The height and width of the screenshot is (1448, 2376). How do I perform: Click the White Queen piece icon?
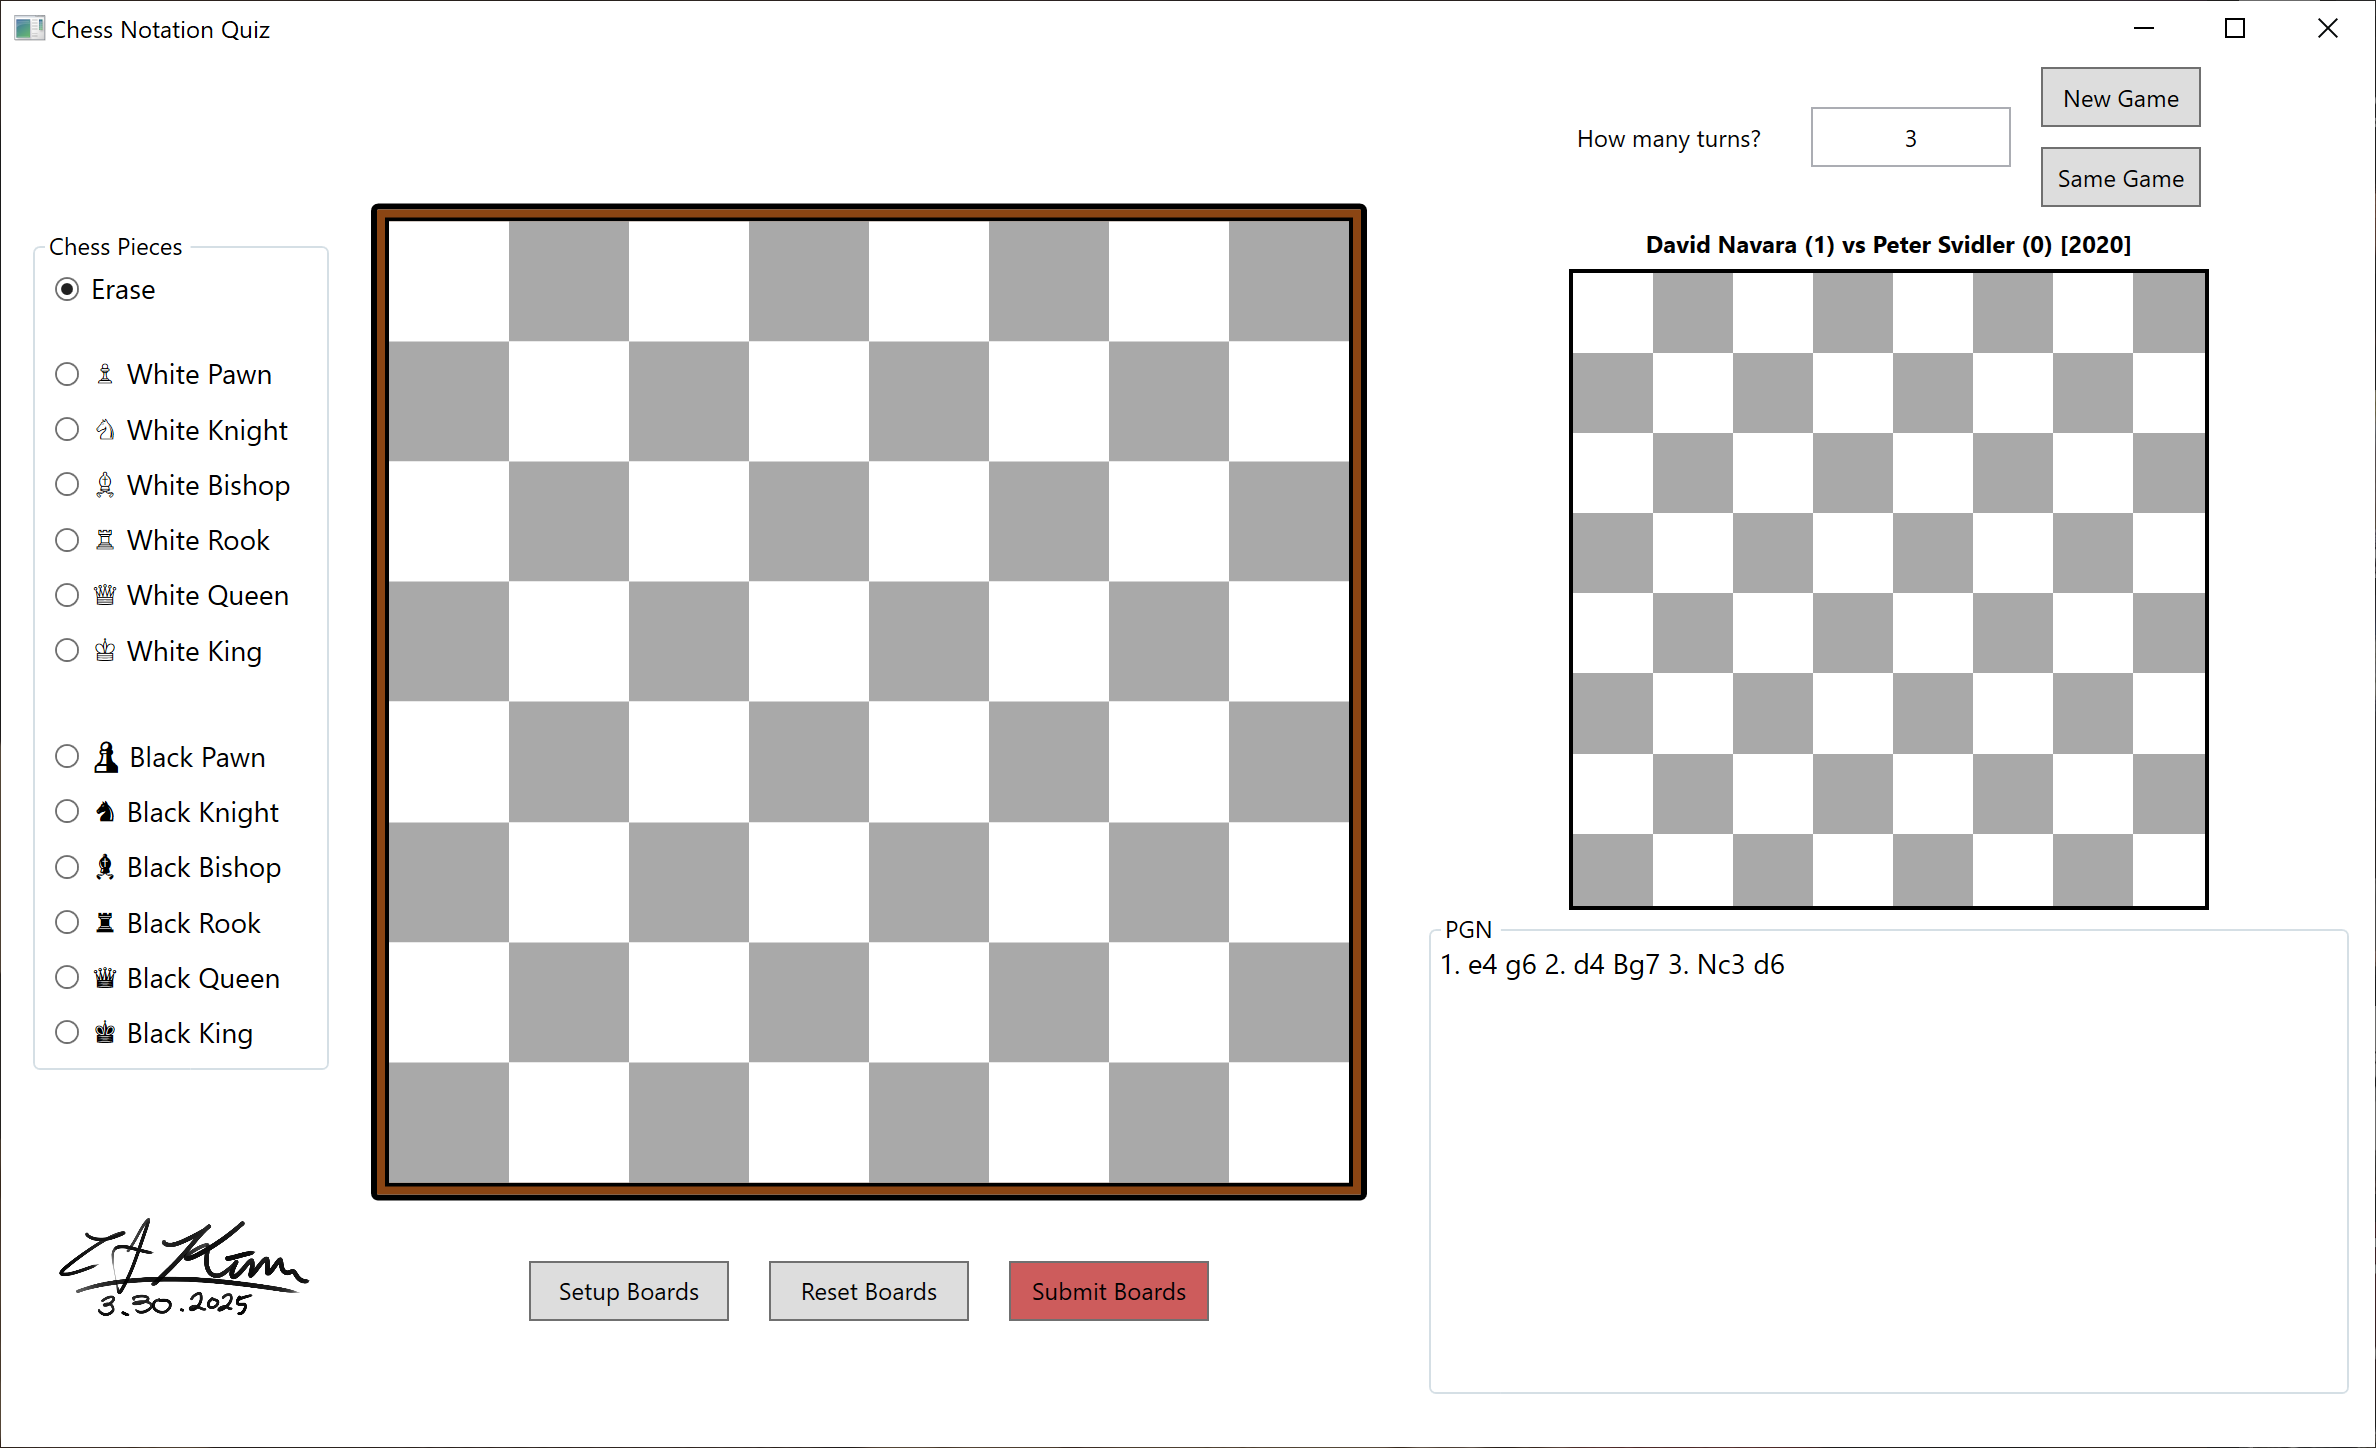(105, 595)
